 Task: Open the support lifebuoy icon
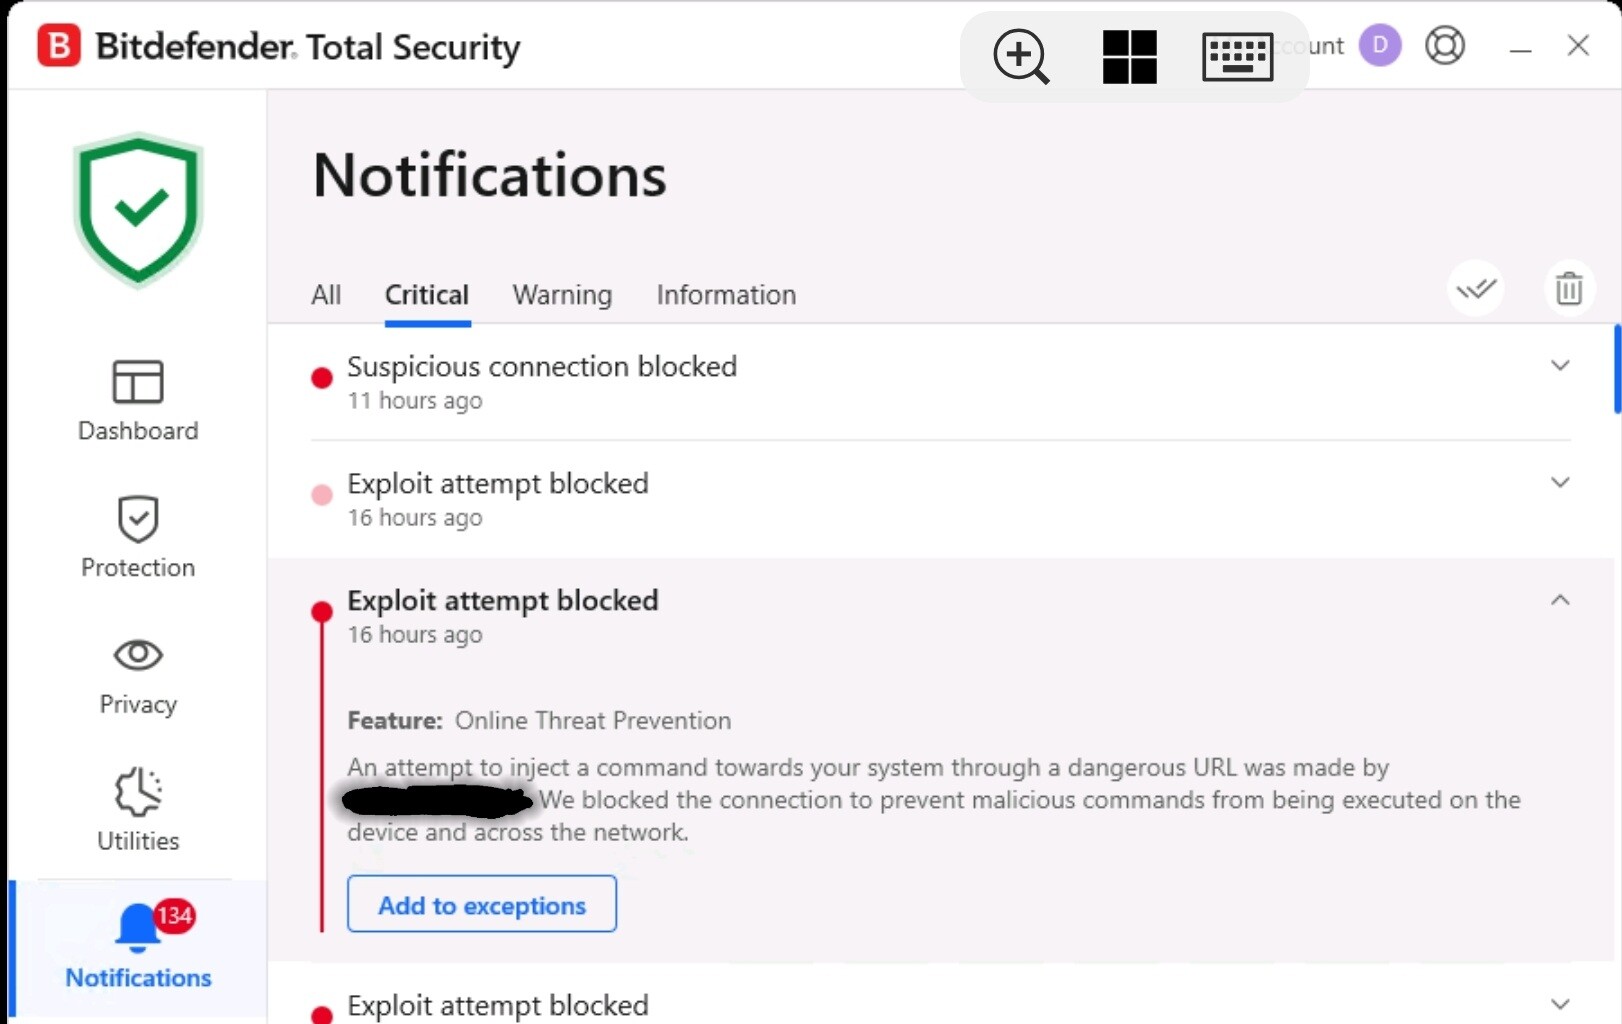(x=1445, y=46)
